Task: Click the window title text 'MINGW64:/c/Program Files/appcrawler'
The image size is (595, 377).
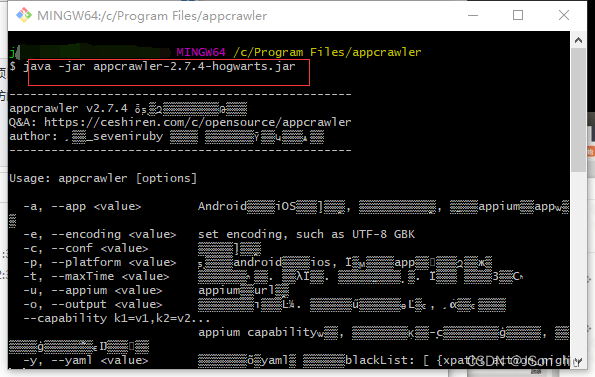Action: 152,16
